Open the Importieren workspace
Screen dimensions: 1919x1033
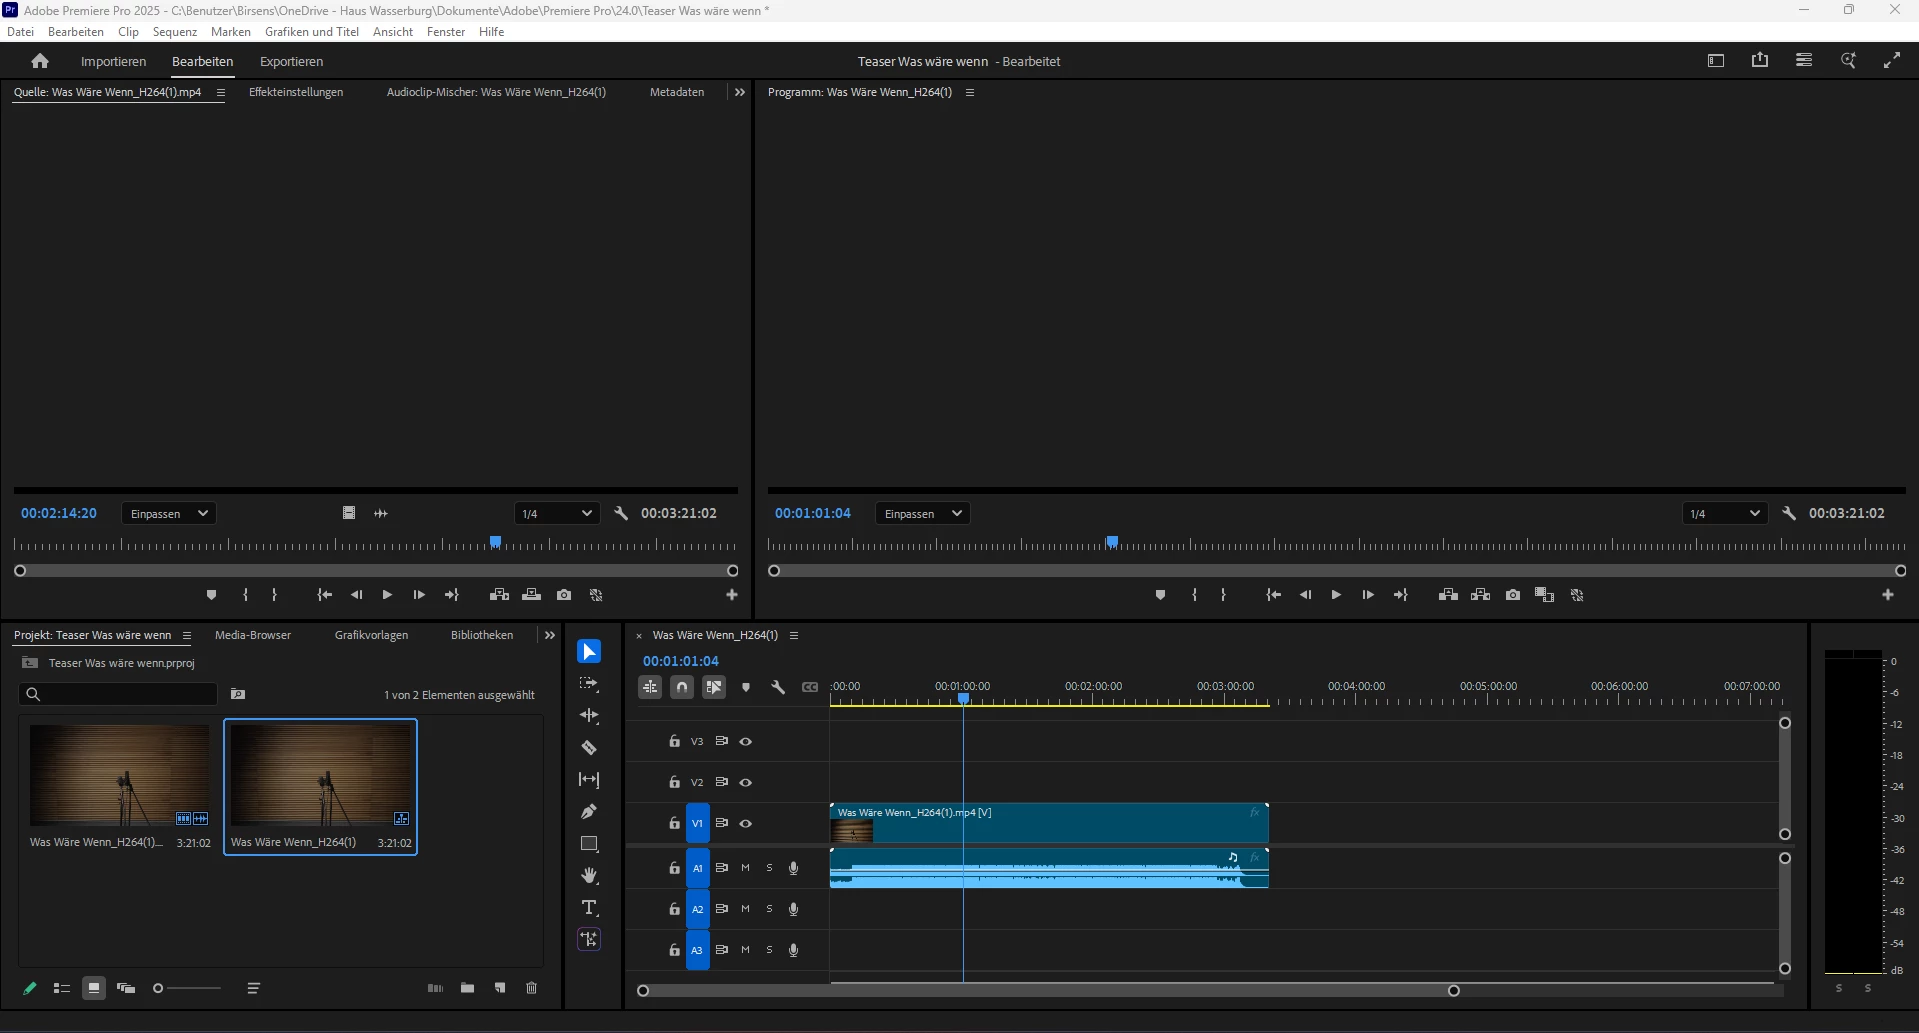113,61
